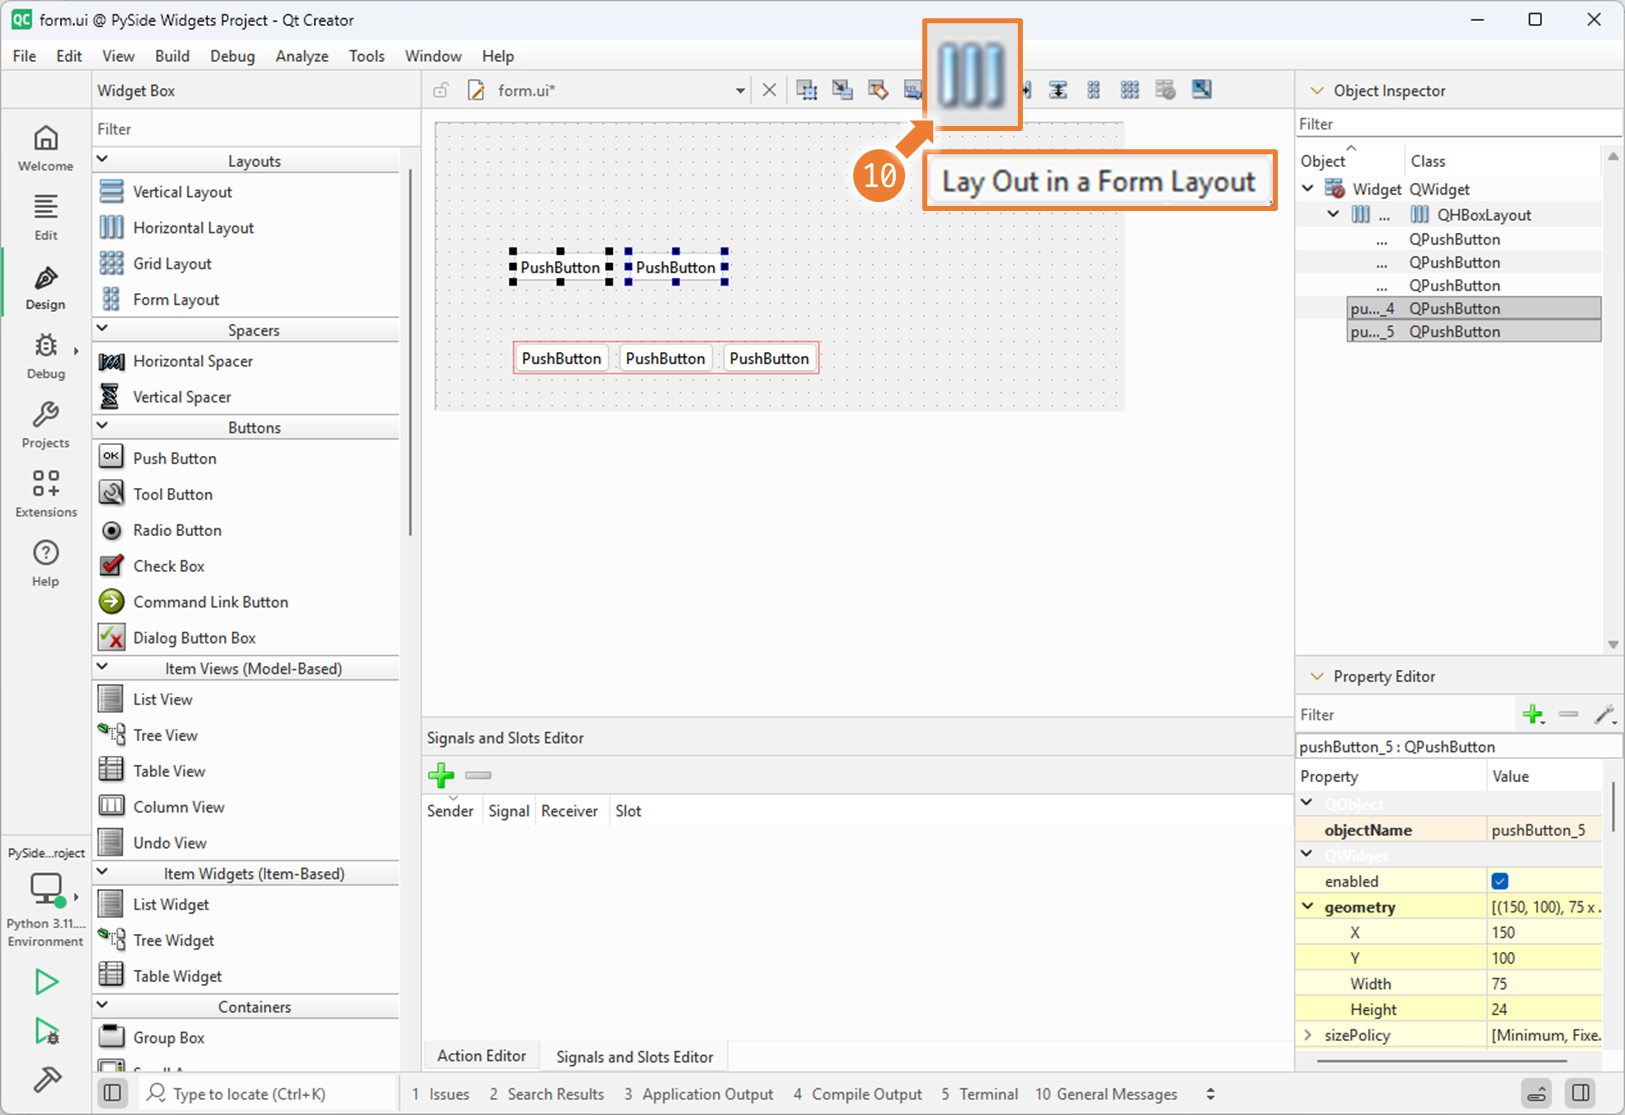Select Edit Widgets tool in toolbar
Screen dimensions: 1625x1115
807,90
